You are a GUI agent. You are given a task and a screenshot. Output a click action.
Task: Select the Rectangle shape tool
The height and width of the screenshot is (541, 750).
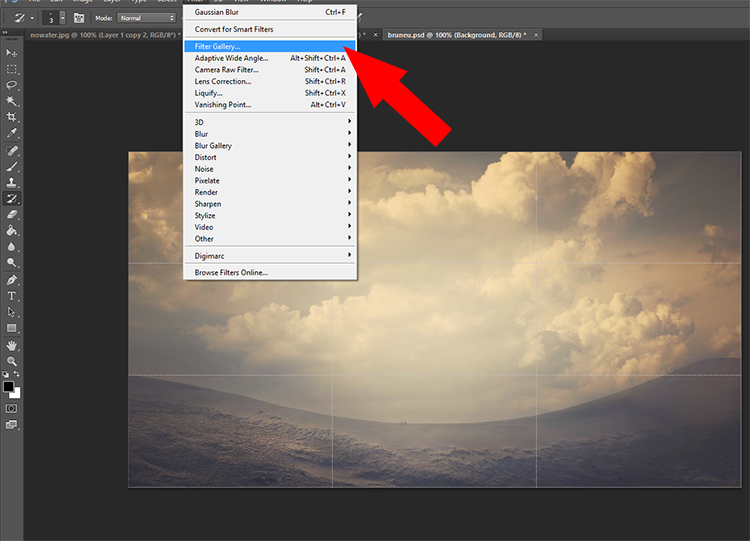tap(11, 328)
